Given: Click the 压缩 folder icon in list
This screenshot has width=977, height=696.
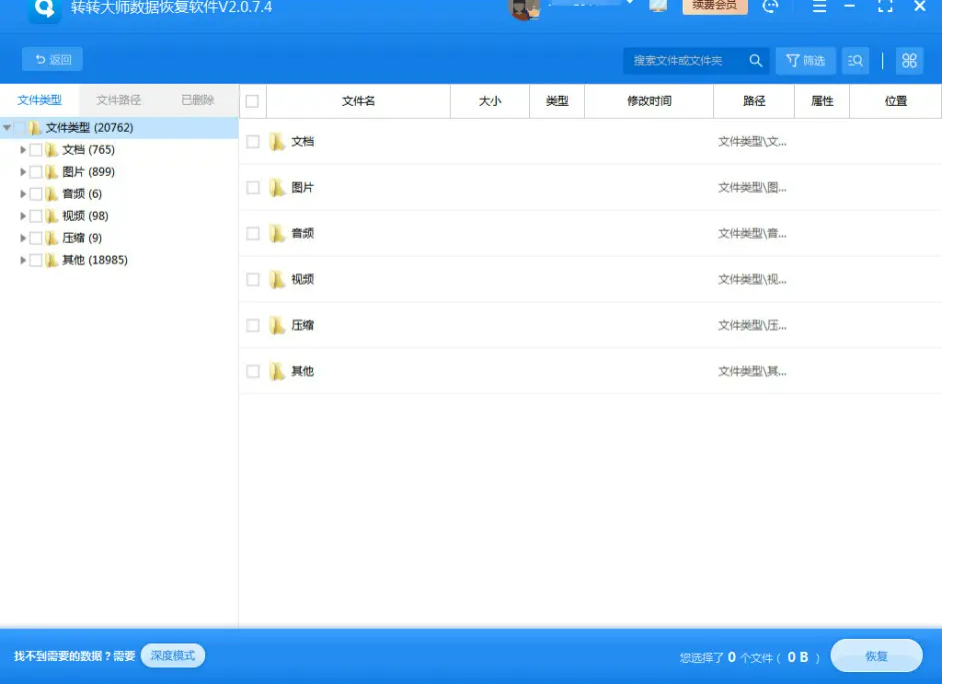Looking at the screenshot, I should (x=277, y=325).
